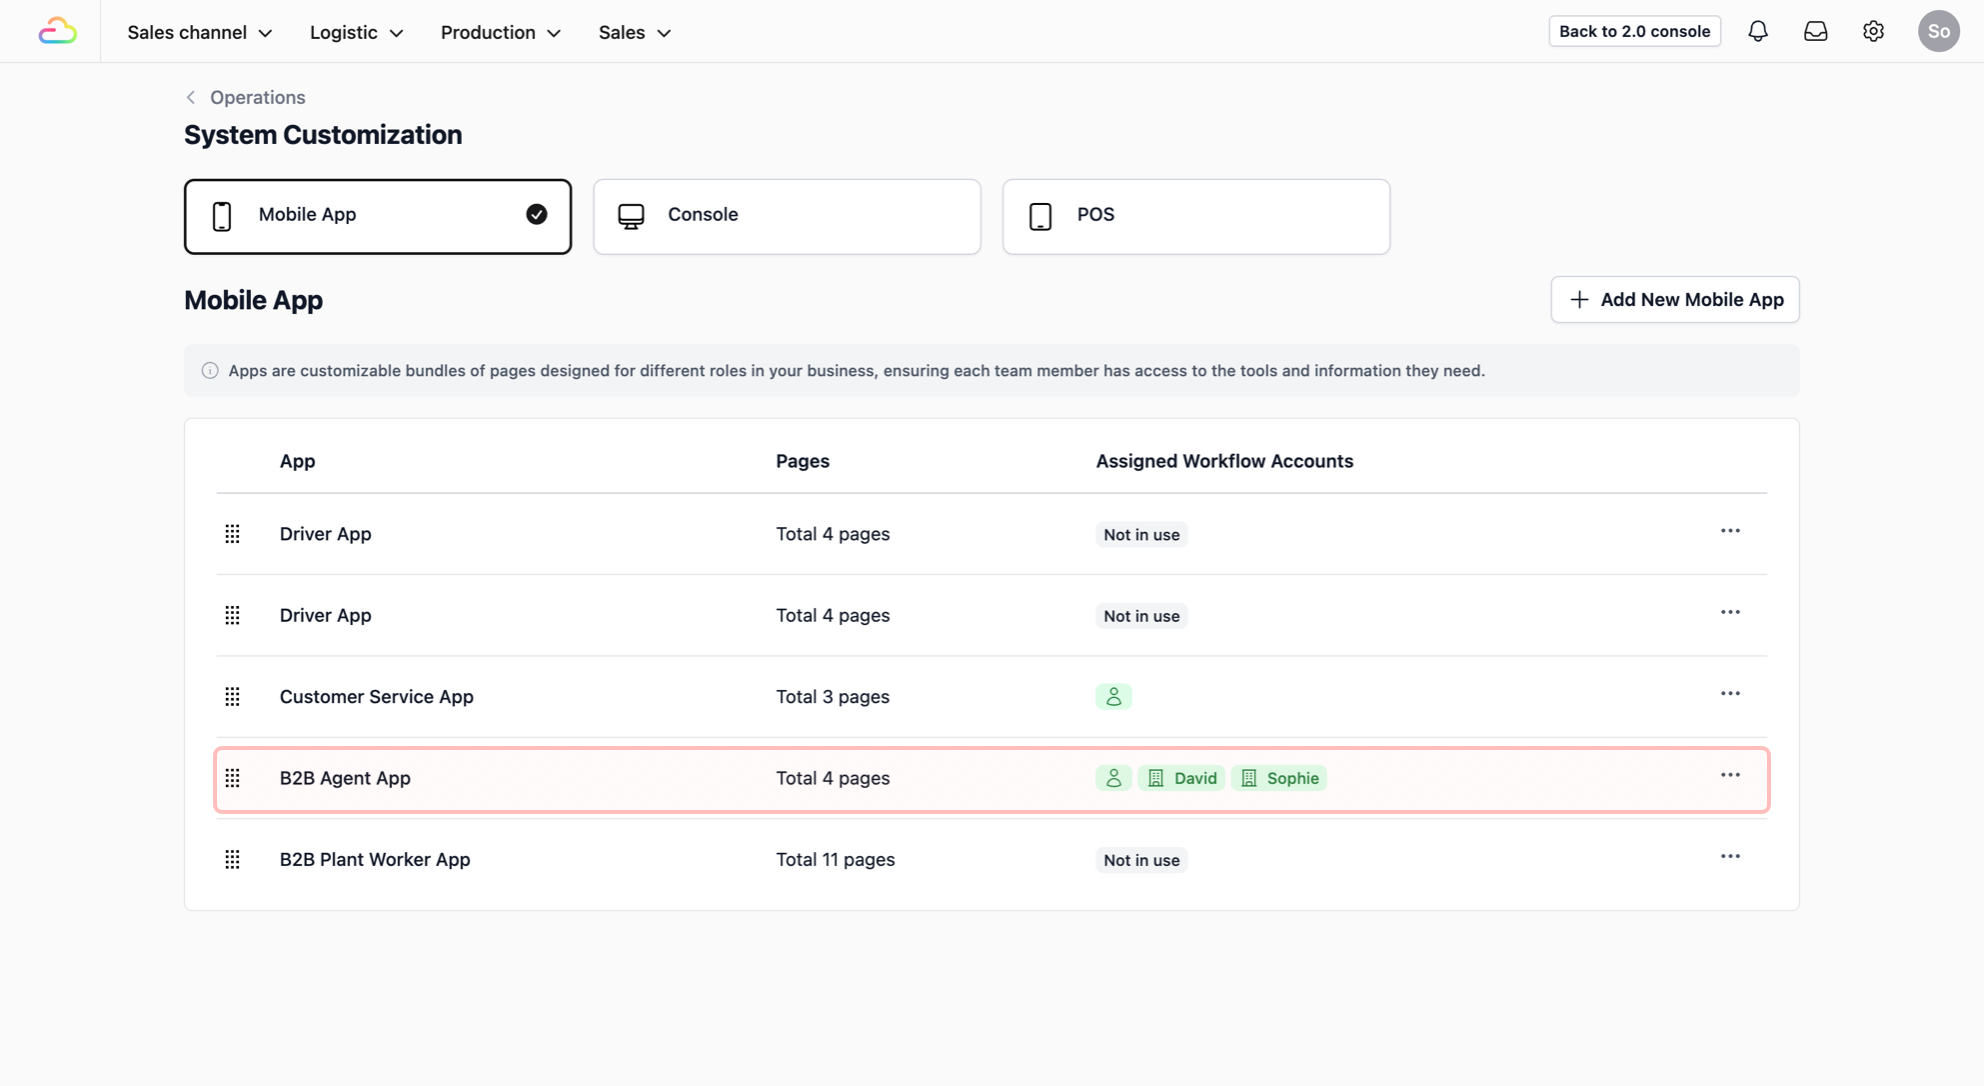The height and width of the screenshot is (1086, 1986).
Task: Select the POS card
Action: click(1195, 216)
